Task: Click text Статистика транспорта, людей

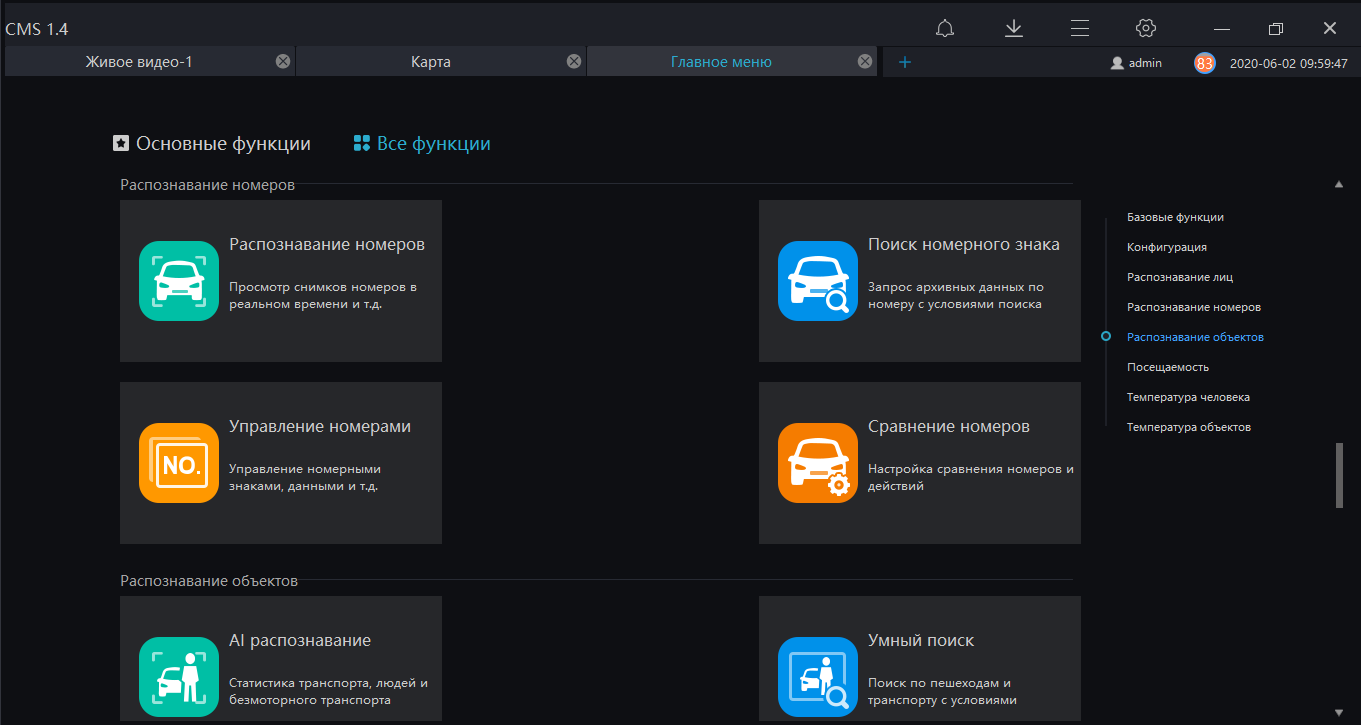Action: pos(329,691)
